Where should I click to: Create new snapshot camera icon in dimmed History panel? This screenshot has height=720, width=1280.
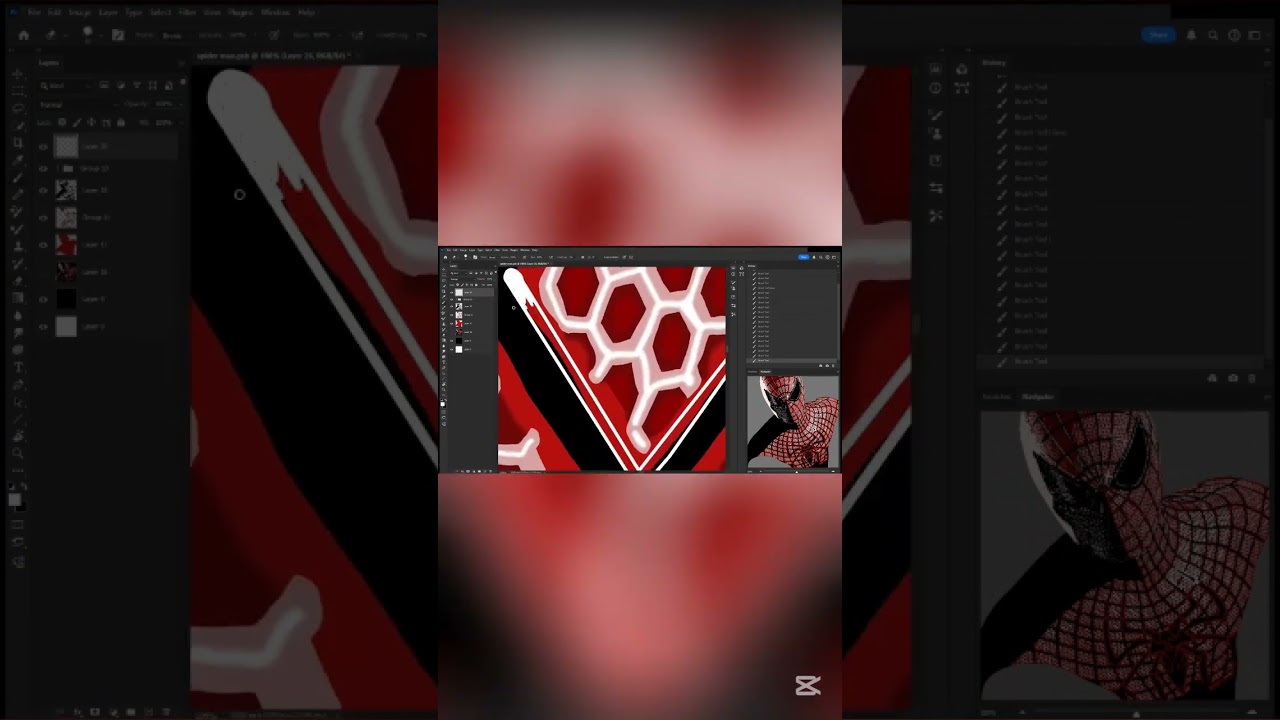(1233, 378)
